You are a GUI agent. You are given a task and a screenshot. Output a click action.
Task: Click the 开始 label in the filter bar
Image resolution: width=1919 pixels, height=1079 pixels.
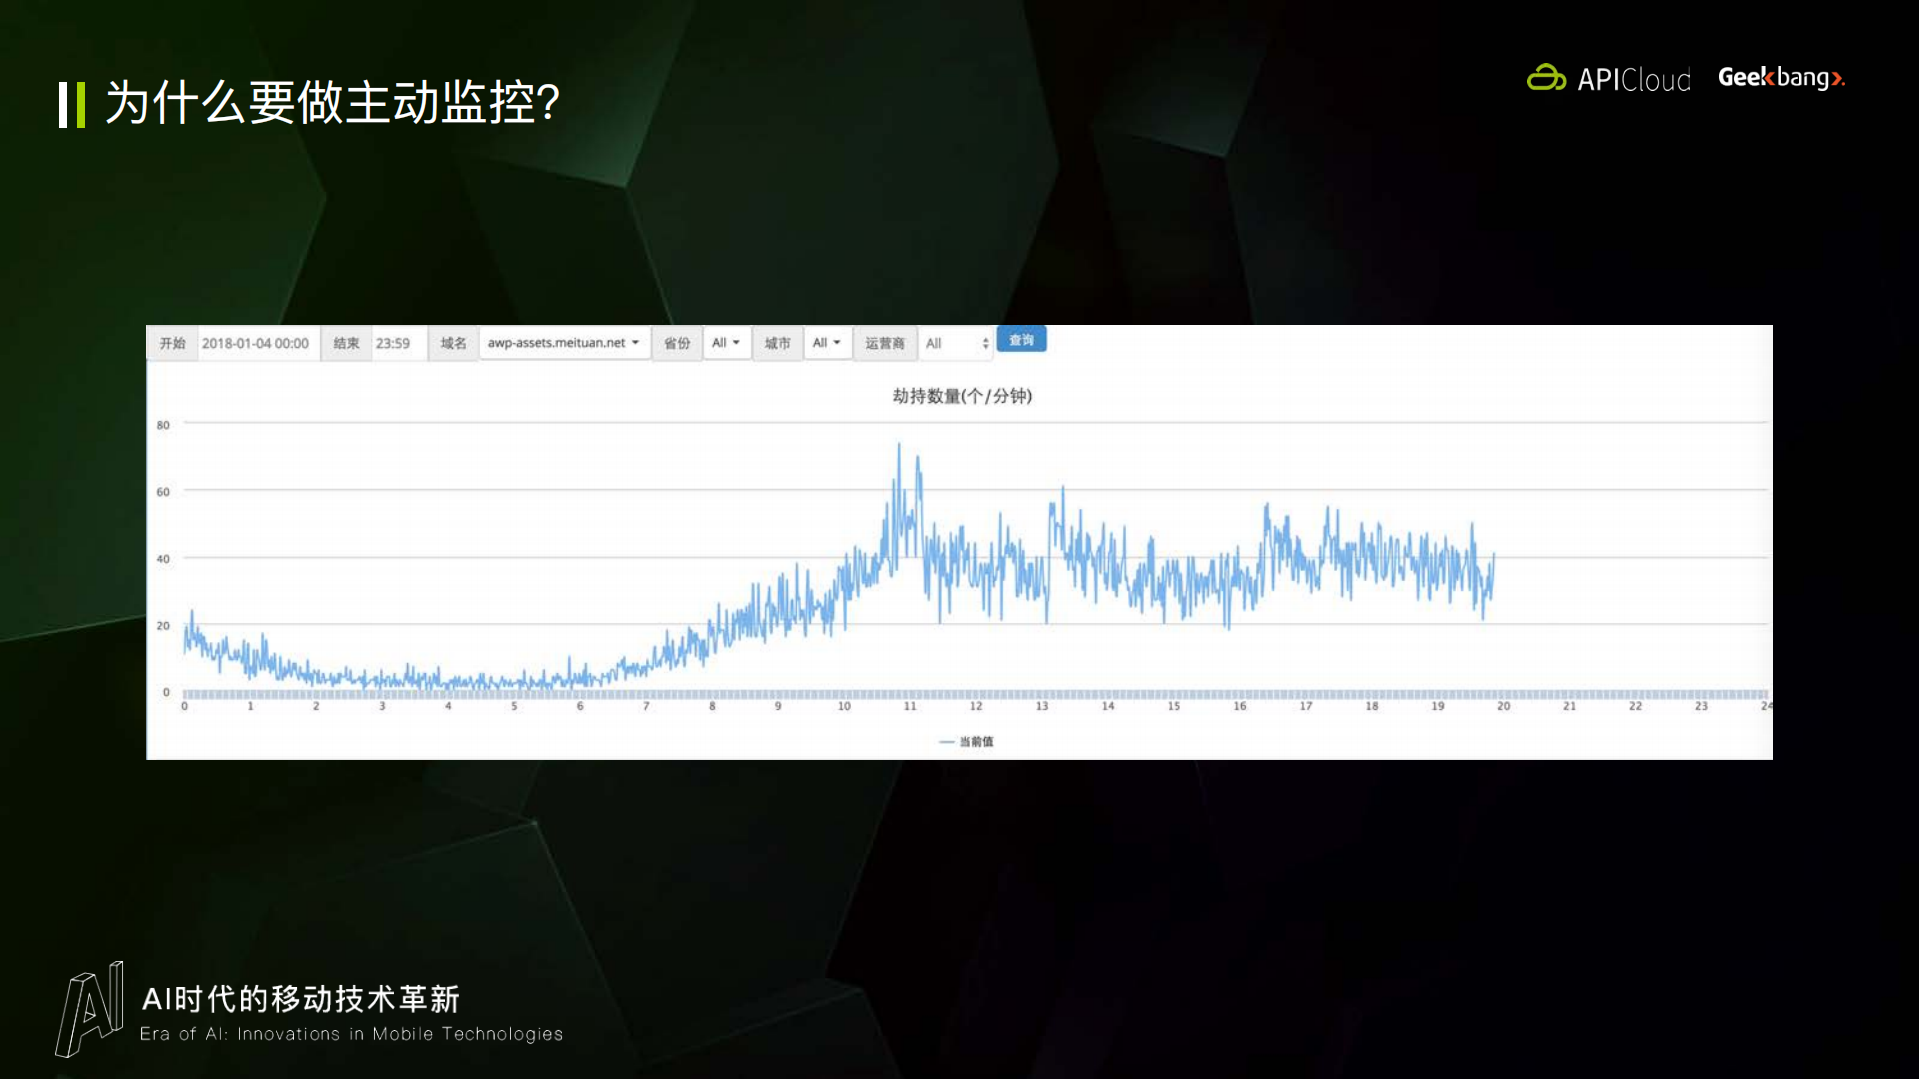tap(171, 342)
